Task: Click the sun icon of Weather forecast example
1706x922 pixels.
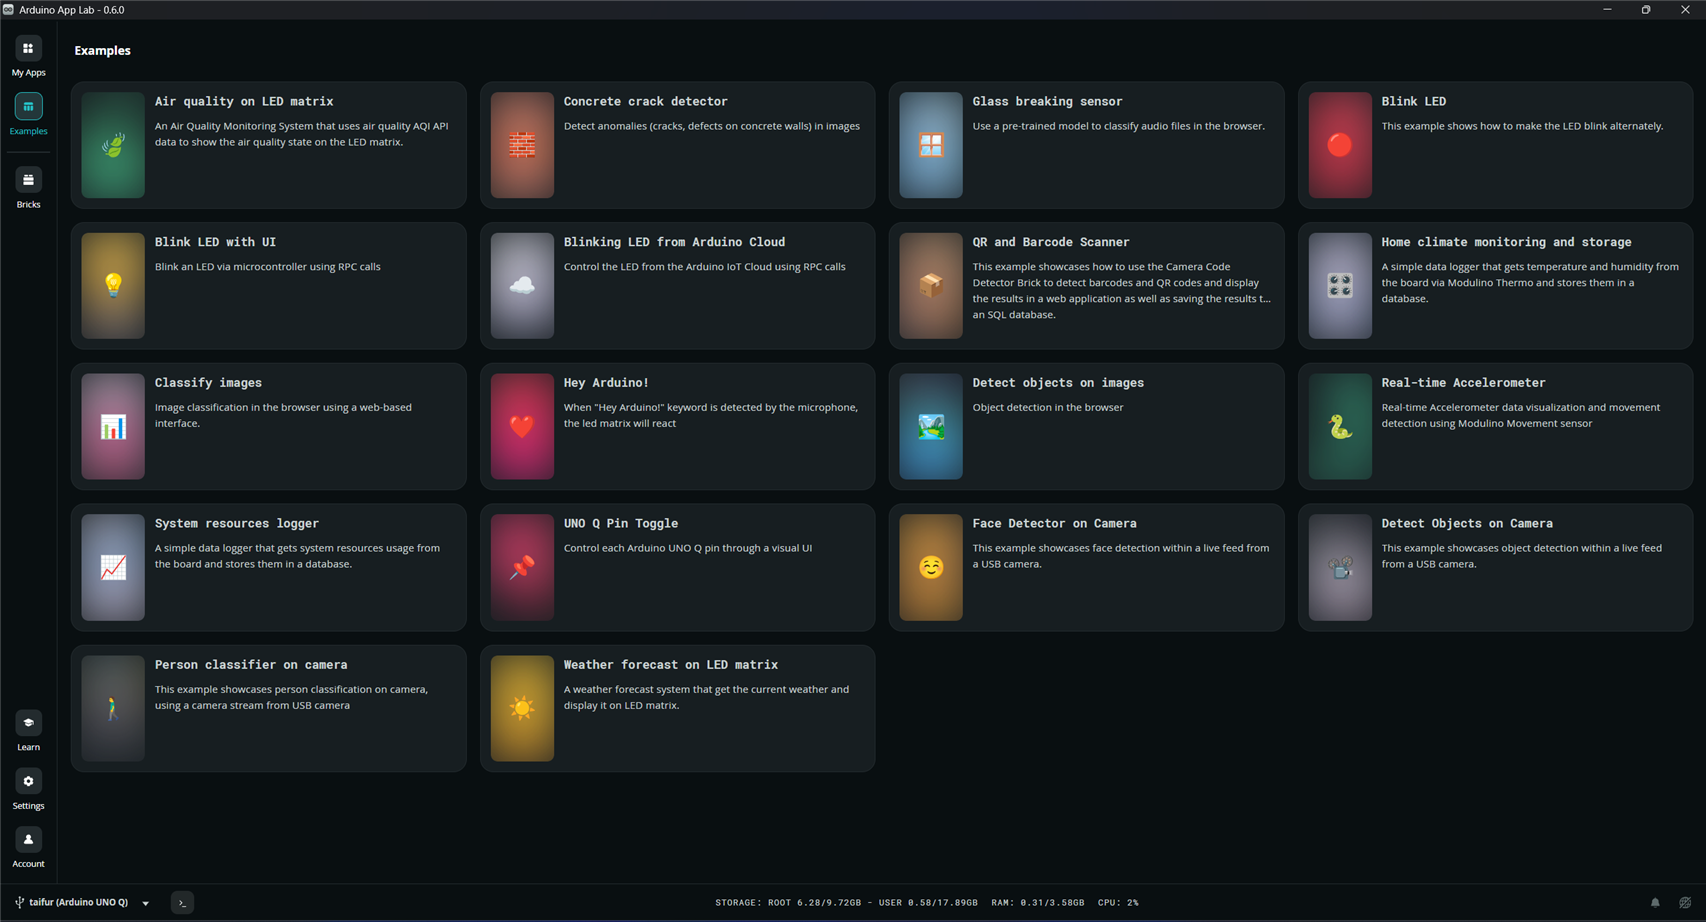Action: 522,709
